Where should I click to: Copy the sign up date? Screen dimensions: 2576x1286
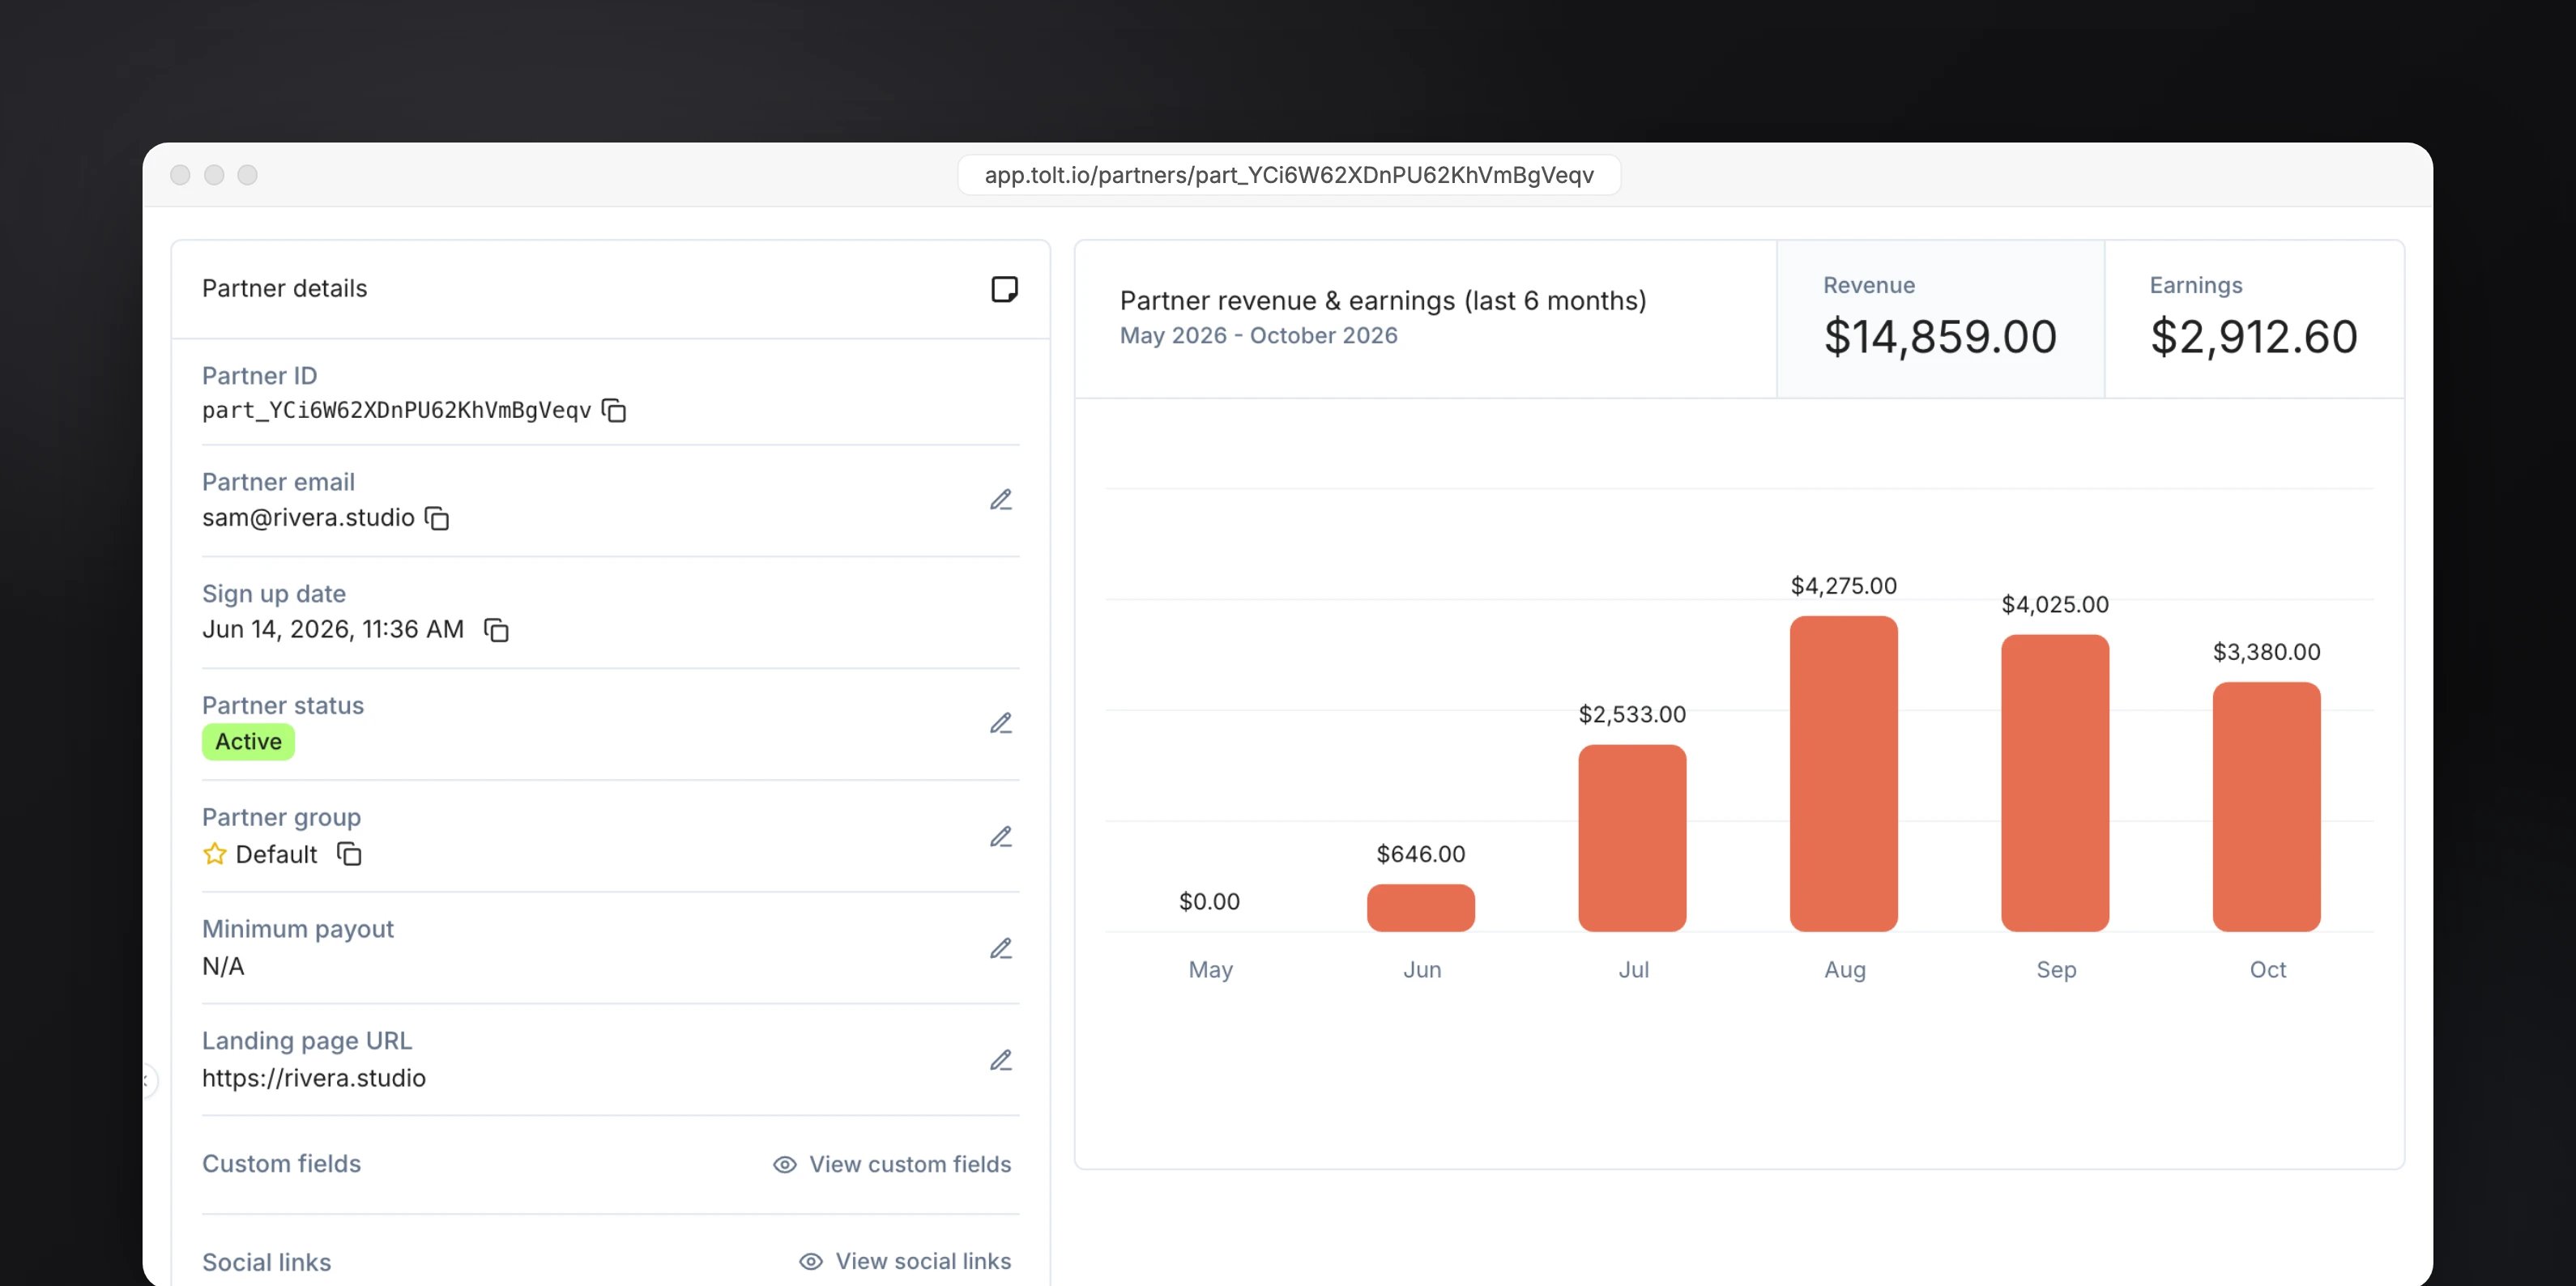click(496, 630)
